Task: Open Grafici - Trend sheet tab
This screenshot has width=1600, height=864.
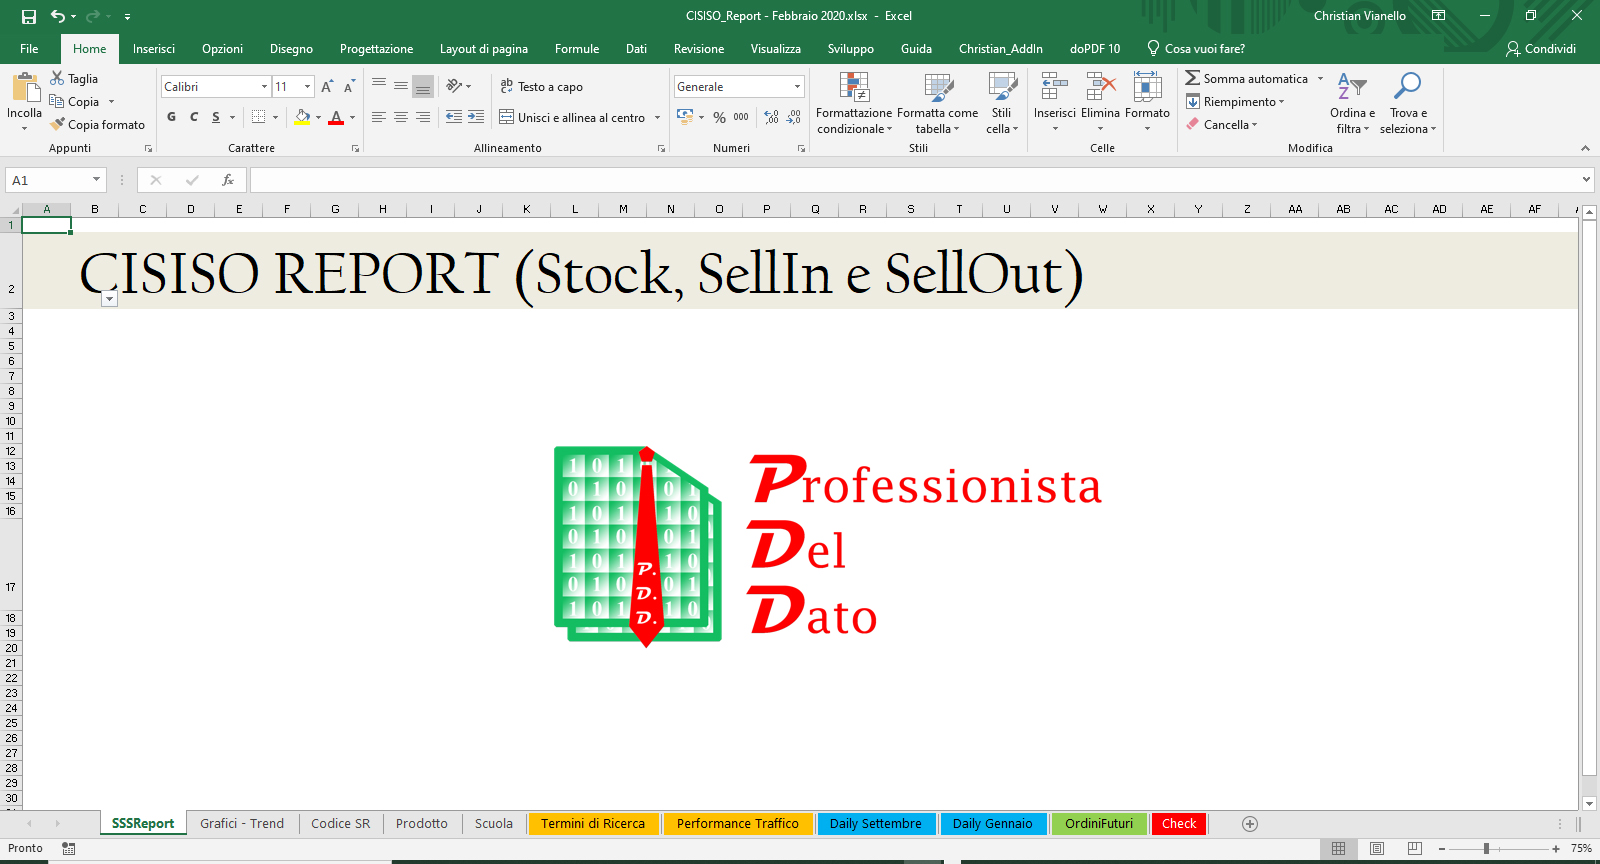Action: coord(242,824)
